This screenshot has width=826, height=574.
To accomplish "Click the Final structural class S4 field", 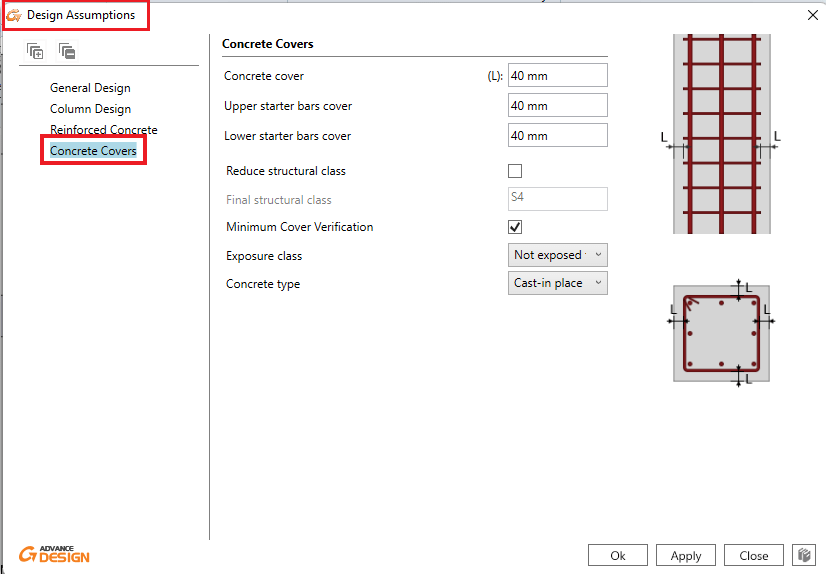I will tap(557, 199).
